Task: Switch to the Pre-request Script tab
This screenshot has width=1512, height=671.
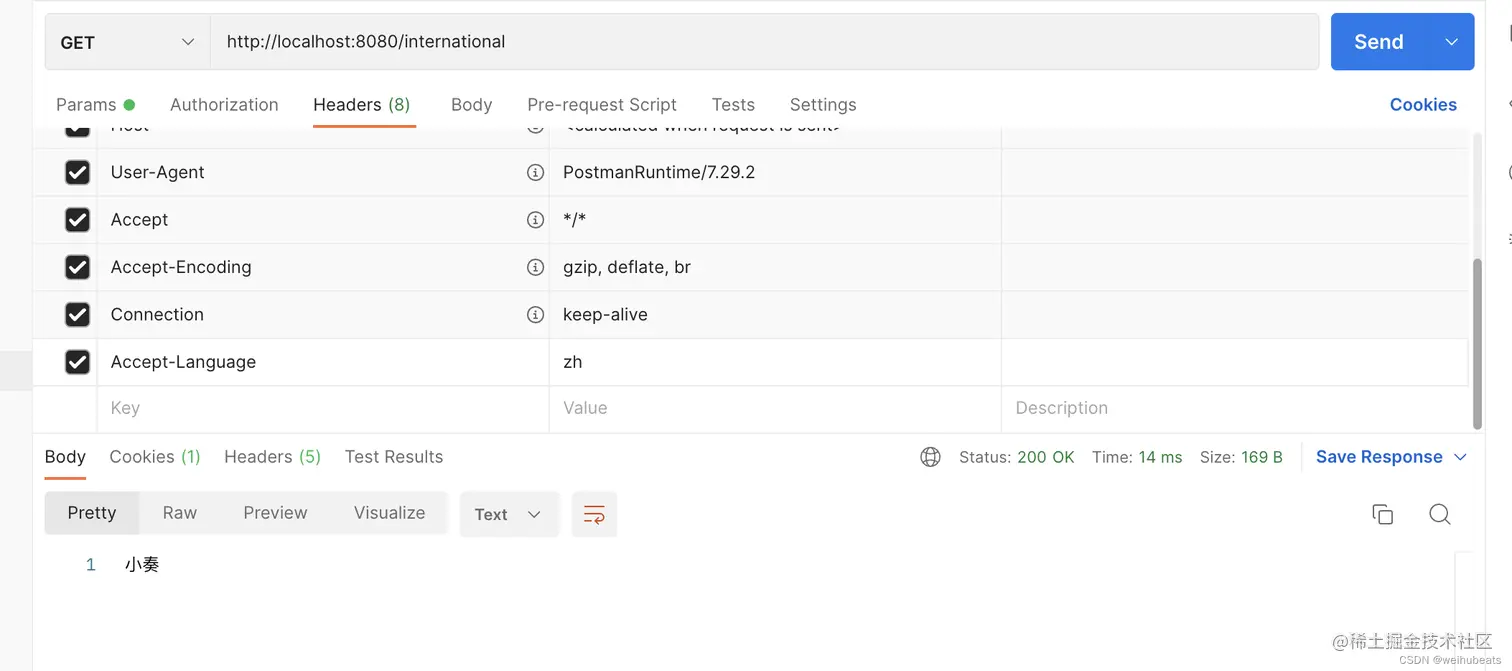Action: pos(602,104)
